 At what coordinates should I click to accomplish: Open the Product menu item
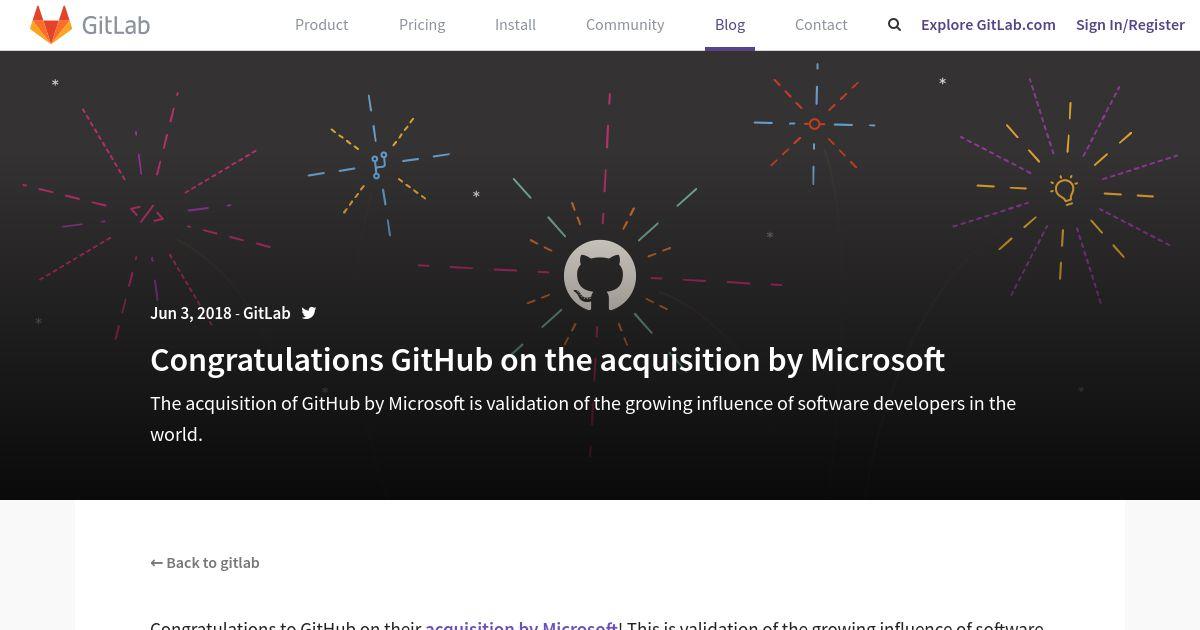322,24
